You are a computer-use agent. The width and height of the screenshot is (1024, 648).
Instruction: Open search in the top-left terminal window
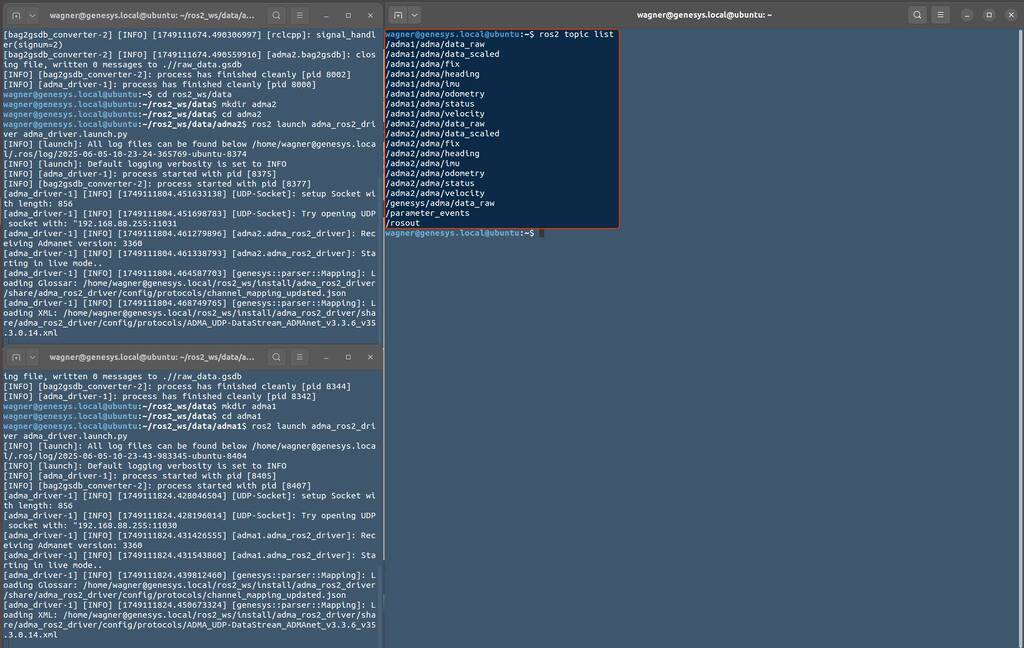tap(276, 15)
